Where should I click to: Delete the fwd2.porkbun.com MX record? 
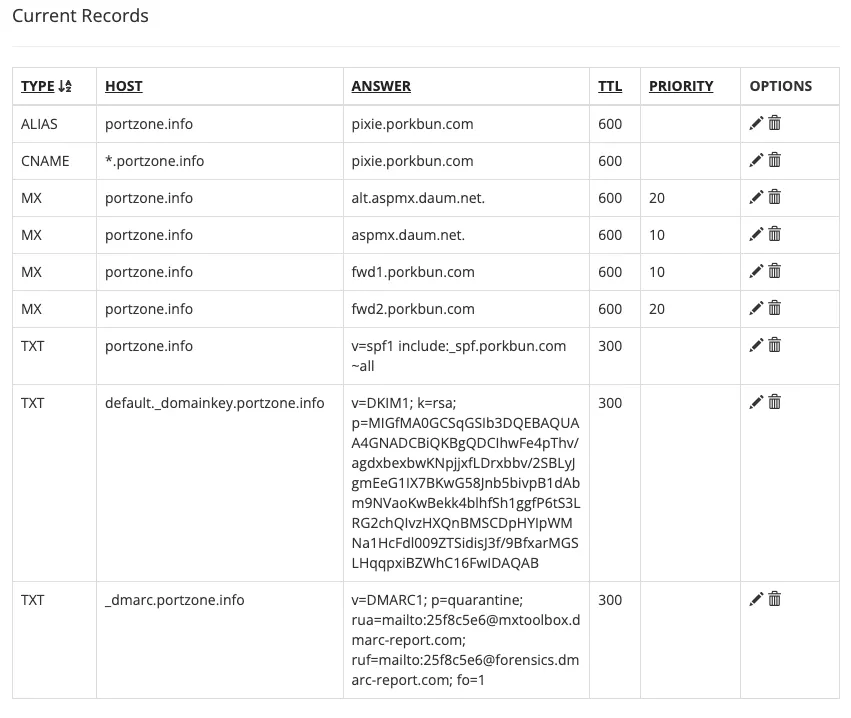coord(775,308)
